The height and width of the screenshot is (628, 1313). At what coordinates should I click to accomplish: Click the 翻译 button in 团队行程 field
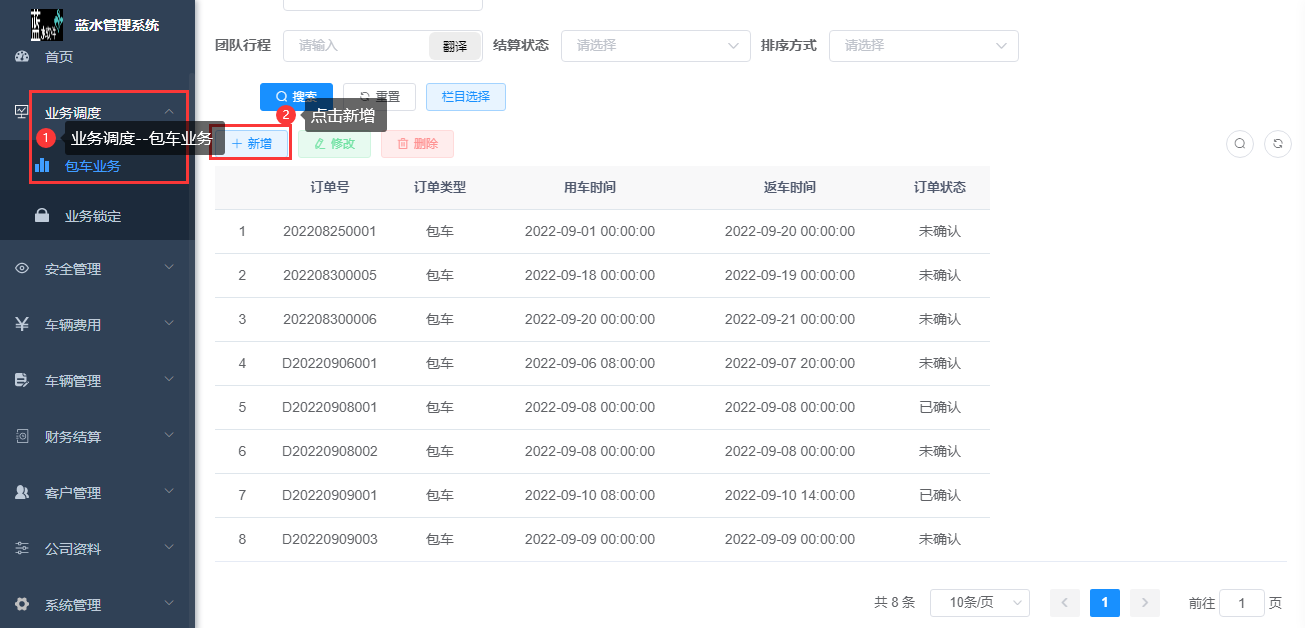[455, 46]
